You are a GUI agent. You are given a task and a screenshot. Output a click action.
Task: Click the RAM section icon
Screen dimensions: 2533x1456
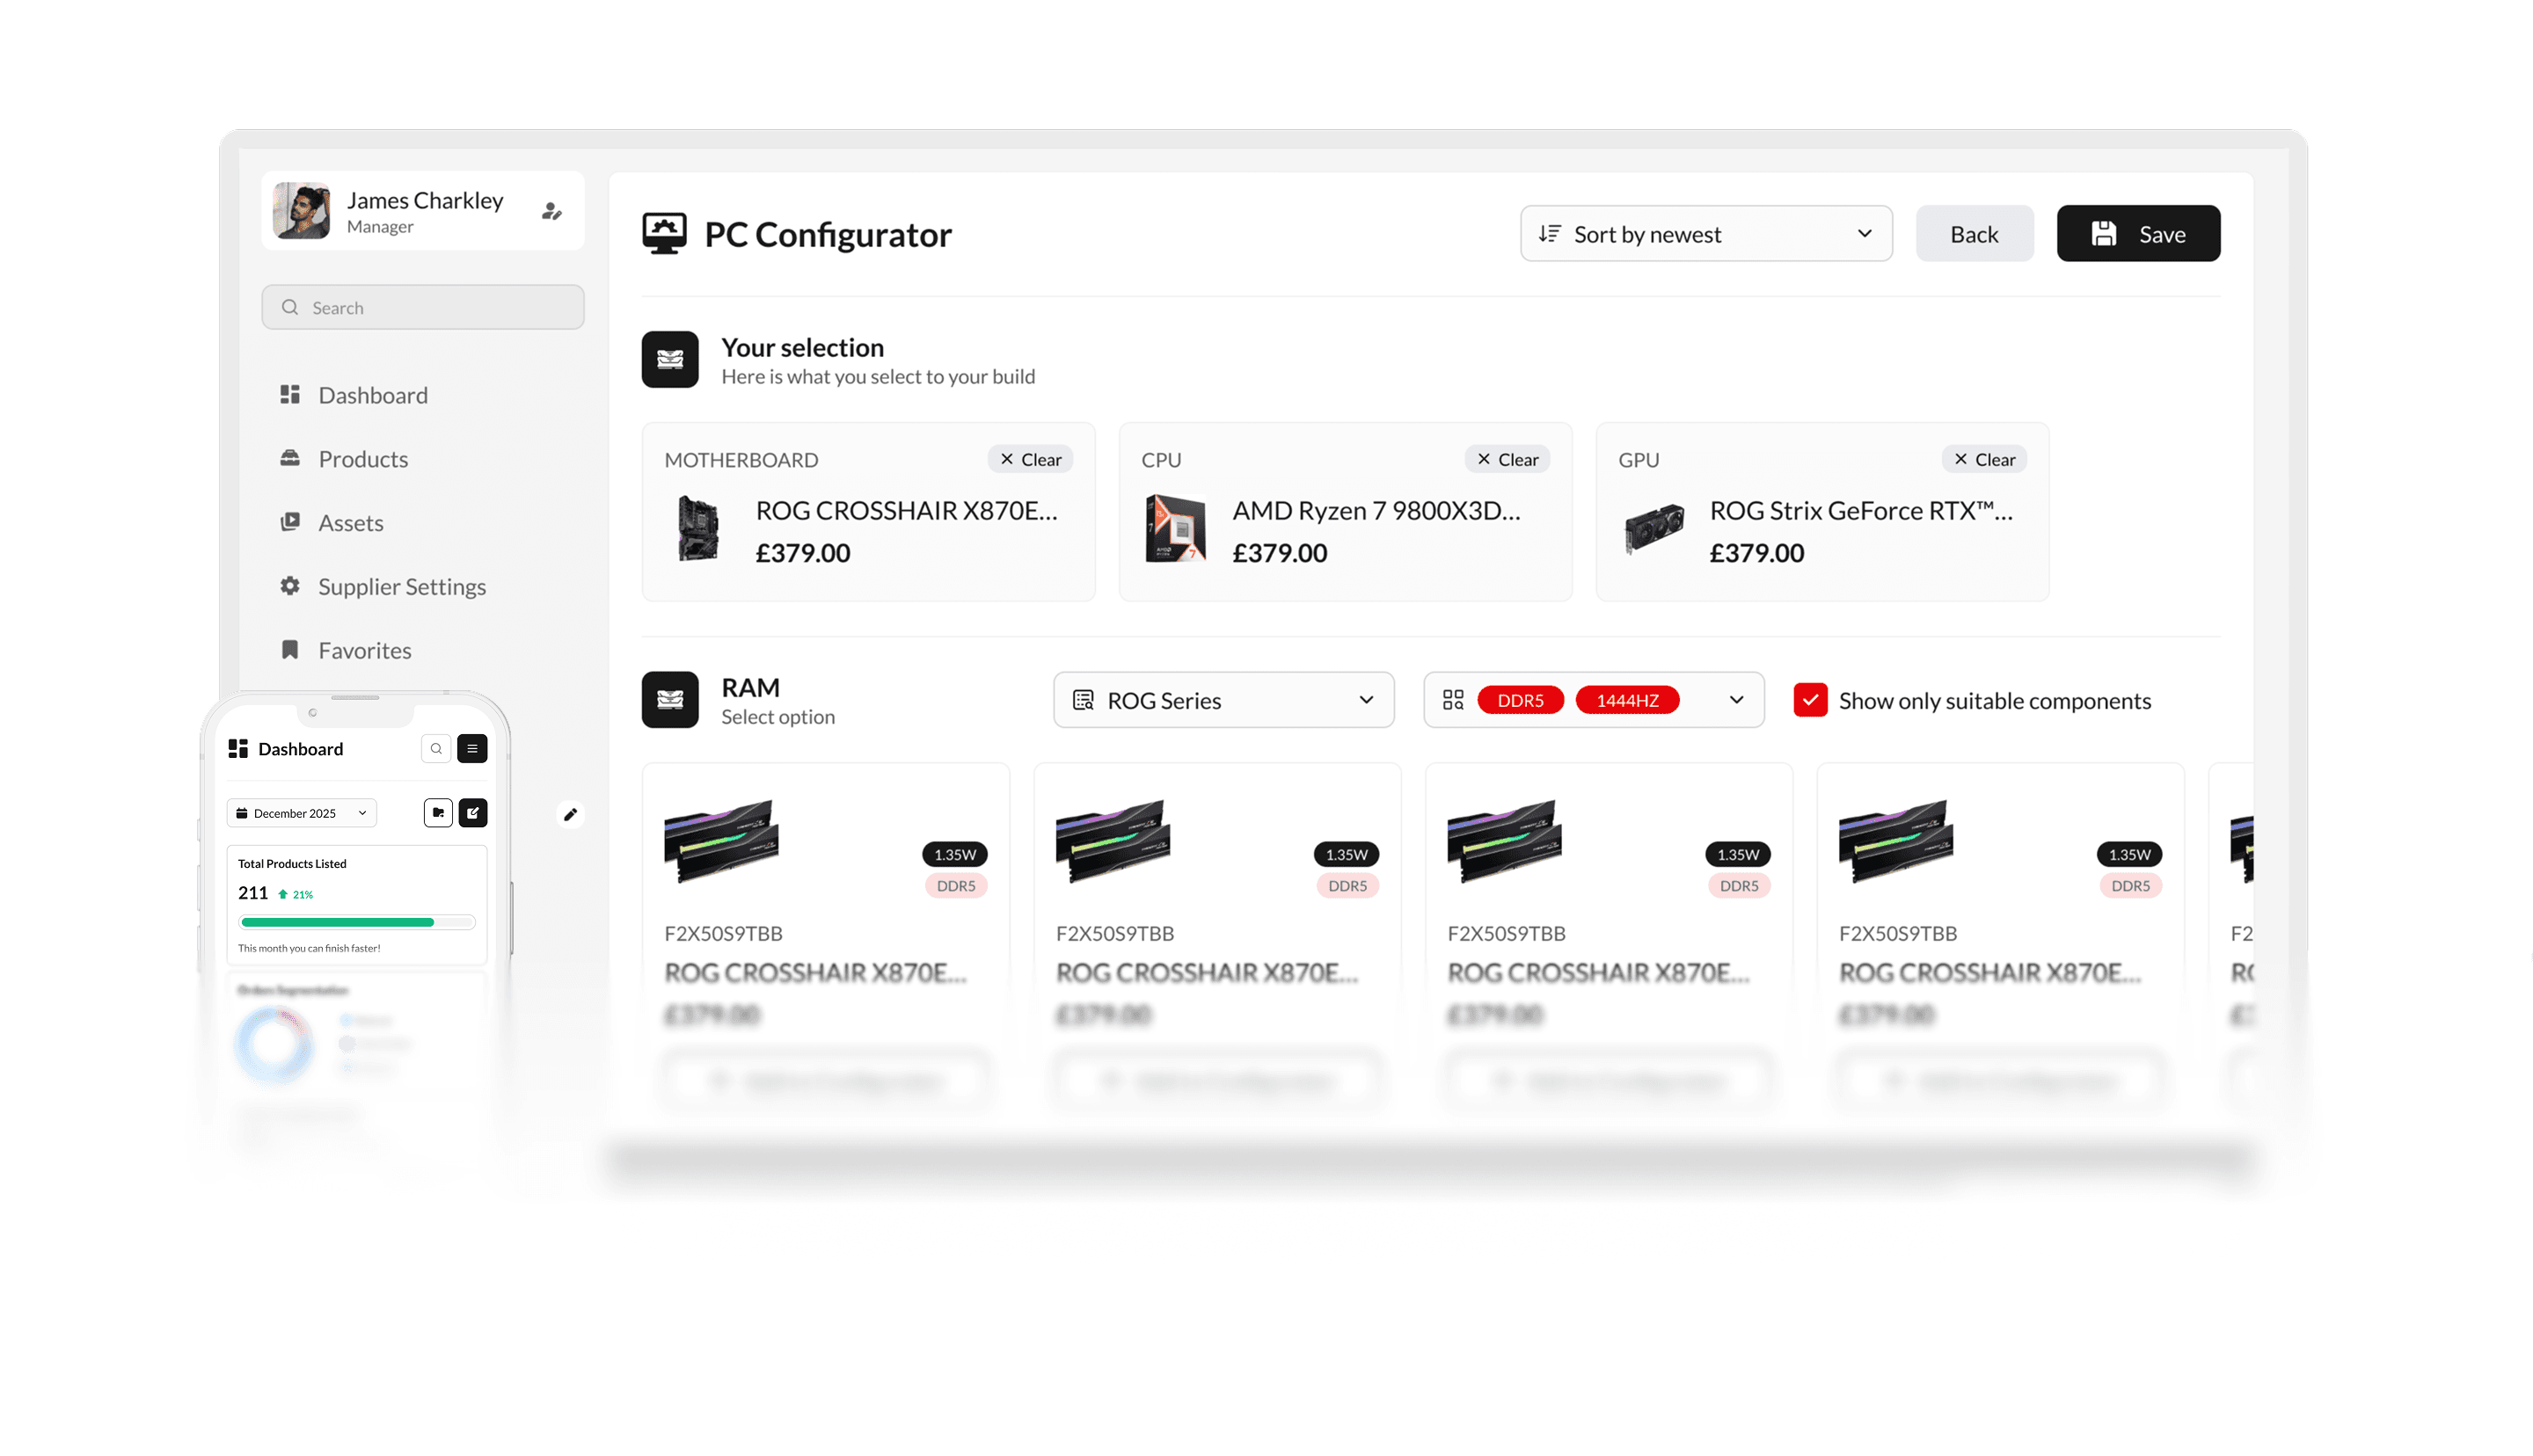pos(670,700)
